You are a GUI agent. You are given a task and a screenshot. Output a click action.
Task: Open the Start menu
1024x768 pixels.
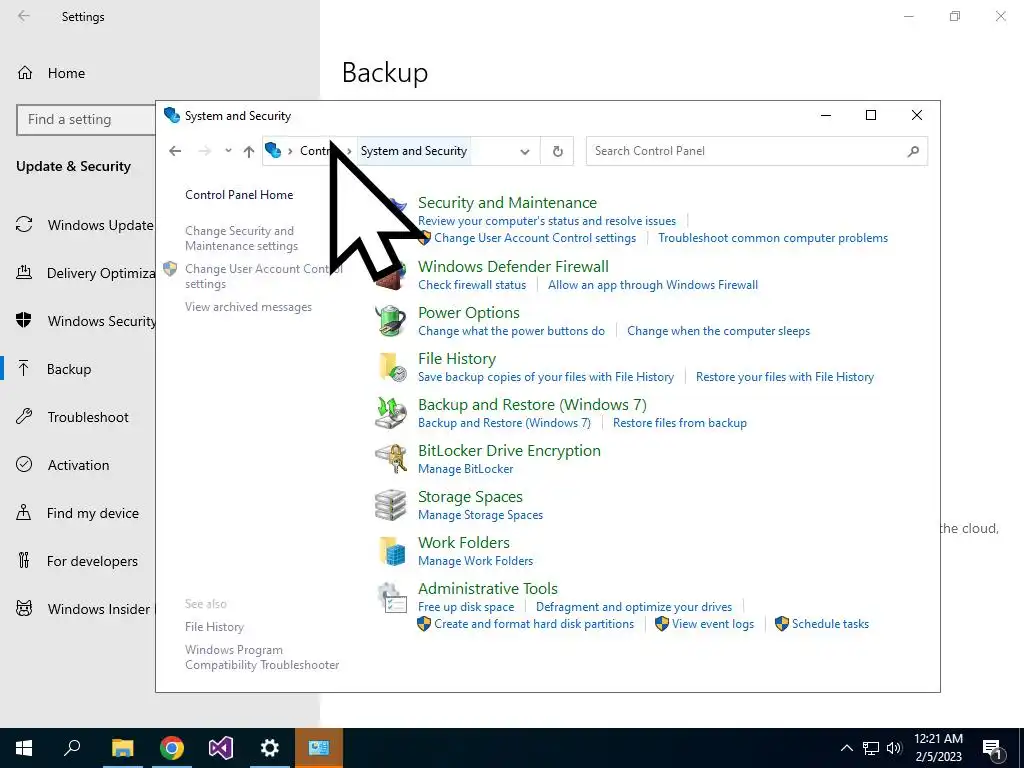(x=24, y=748)
